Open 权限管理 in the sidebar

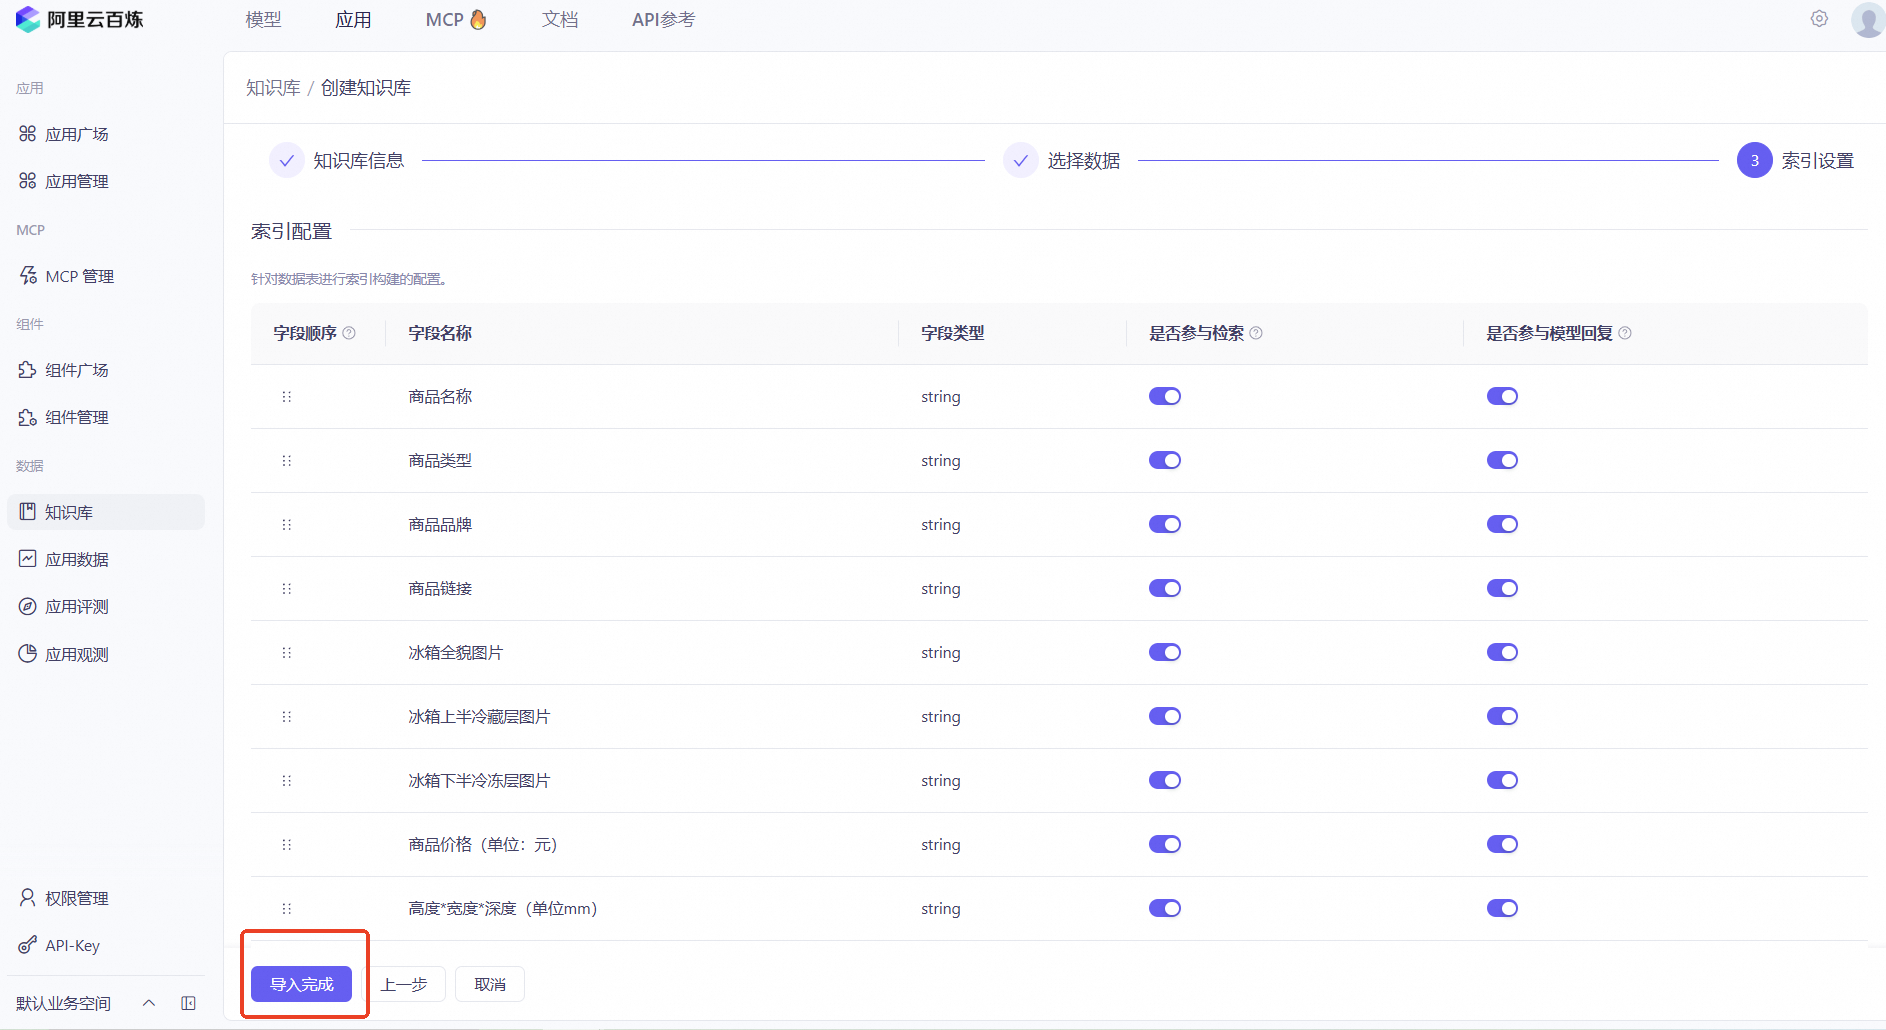pyautogui.click(x=77, y=898)
